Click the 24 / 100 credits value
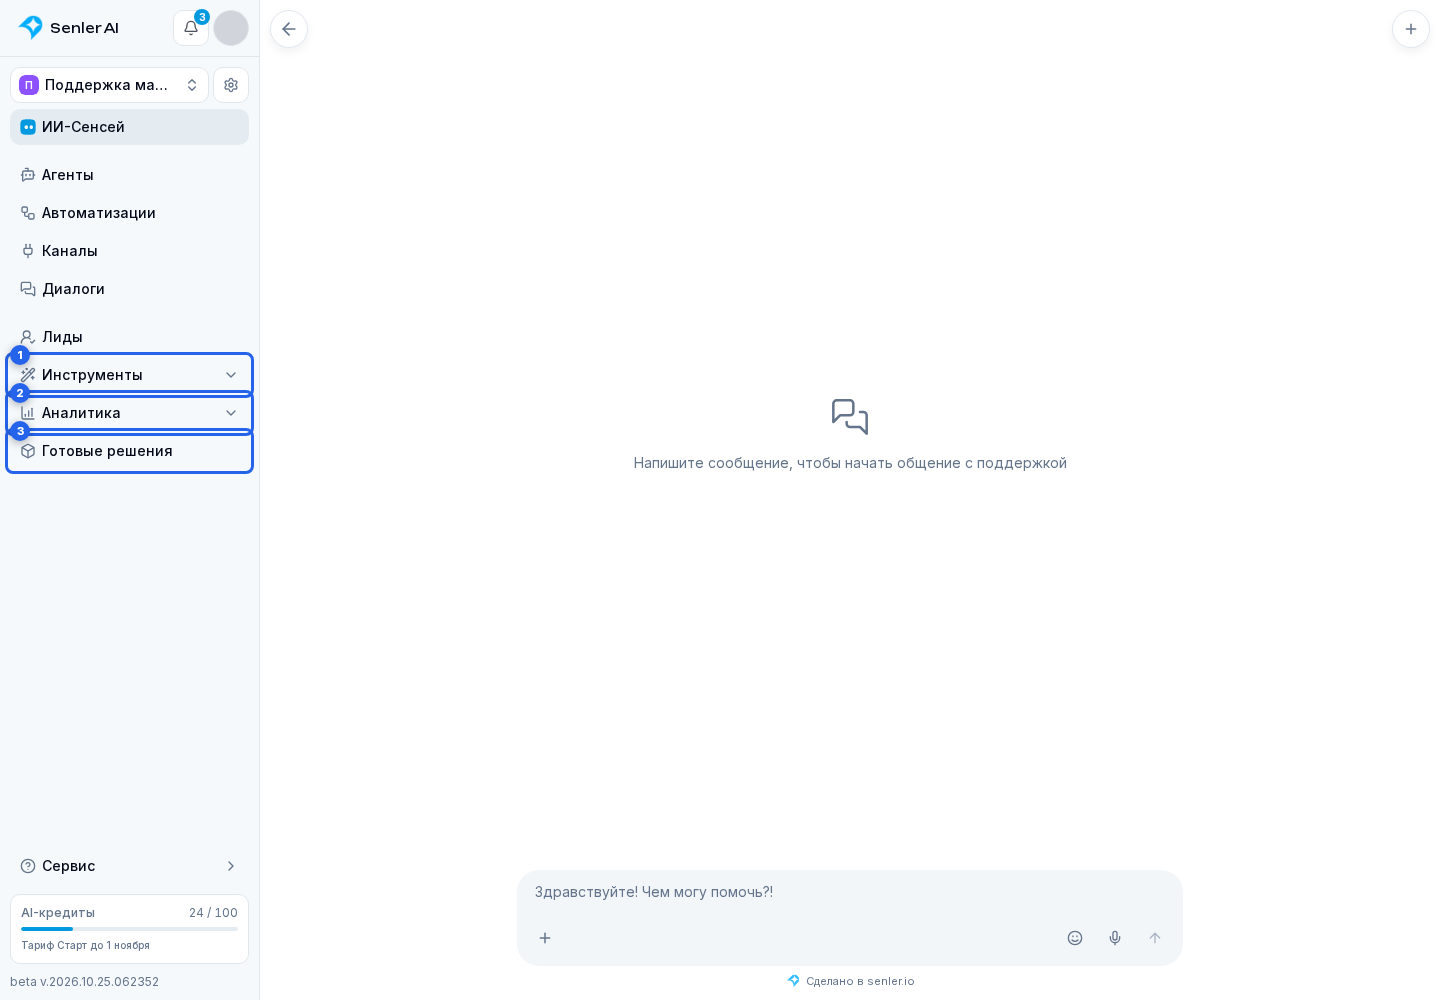This screenshot has width=1440, height=1000. point(213,913)
